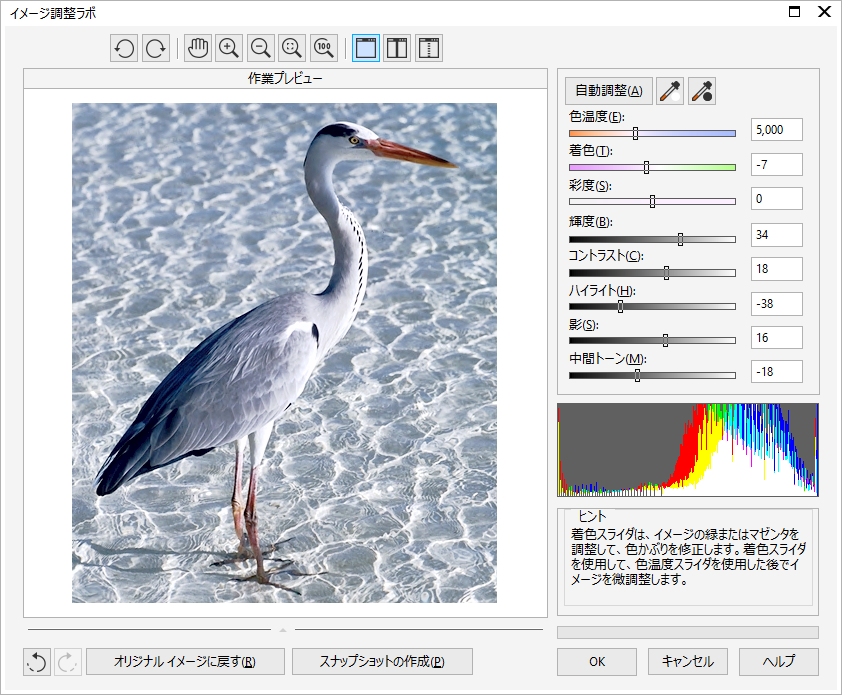Viewport: 842px width, 695px height.
Task: Click the Zoom out magnifier
Action: (261, 48)
